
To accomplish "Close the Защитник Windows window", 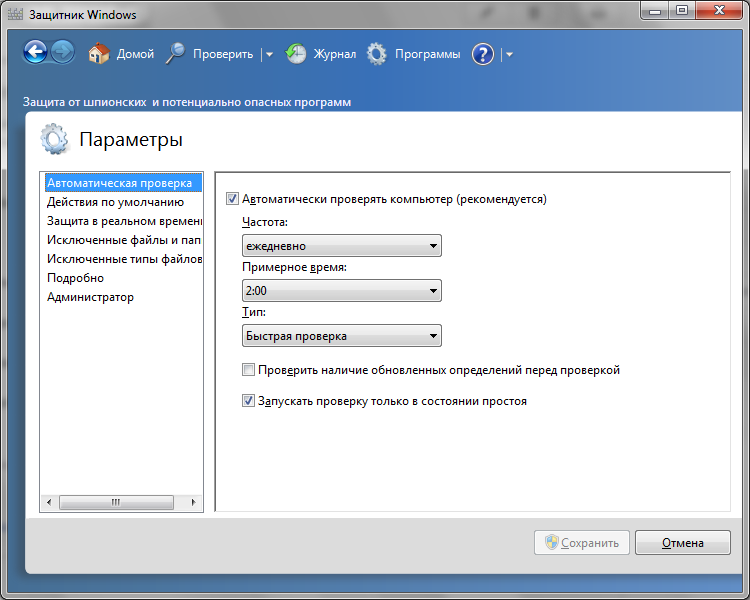I will (x=719, y=11).
